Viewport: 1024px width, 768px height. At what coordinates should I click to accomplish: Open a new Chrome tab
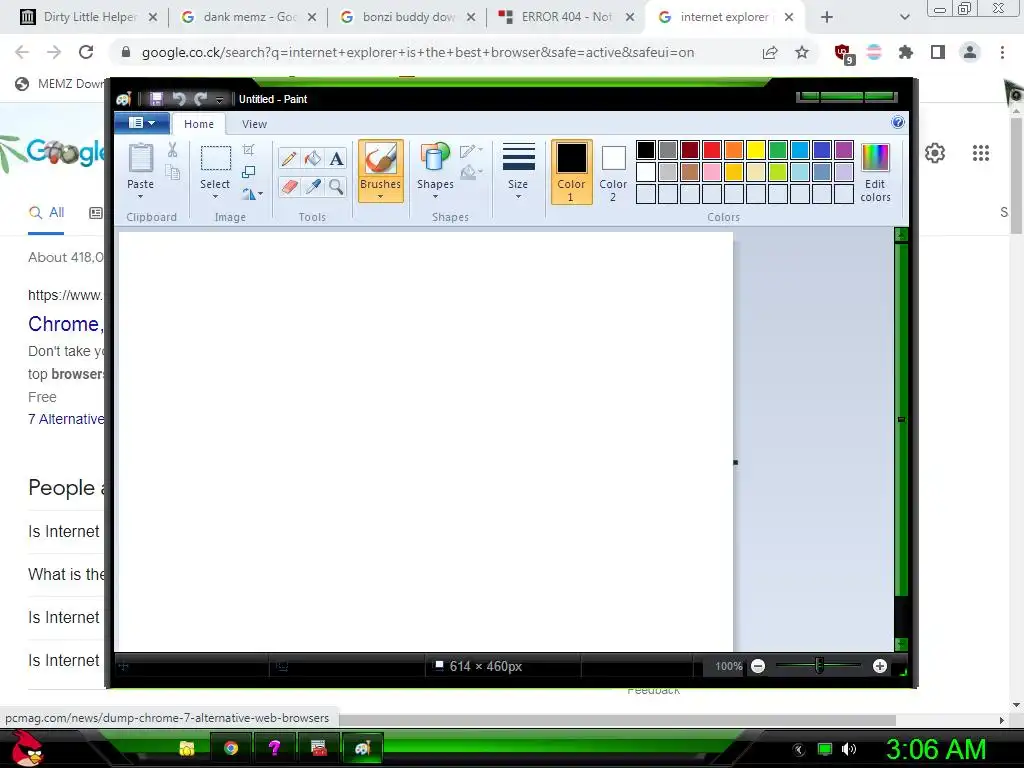pyautogui.click(x=827, y=17)
